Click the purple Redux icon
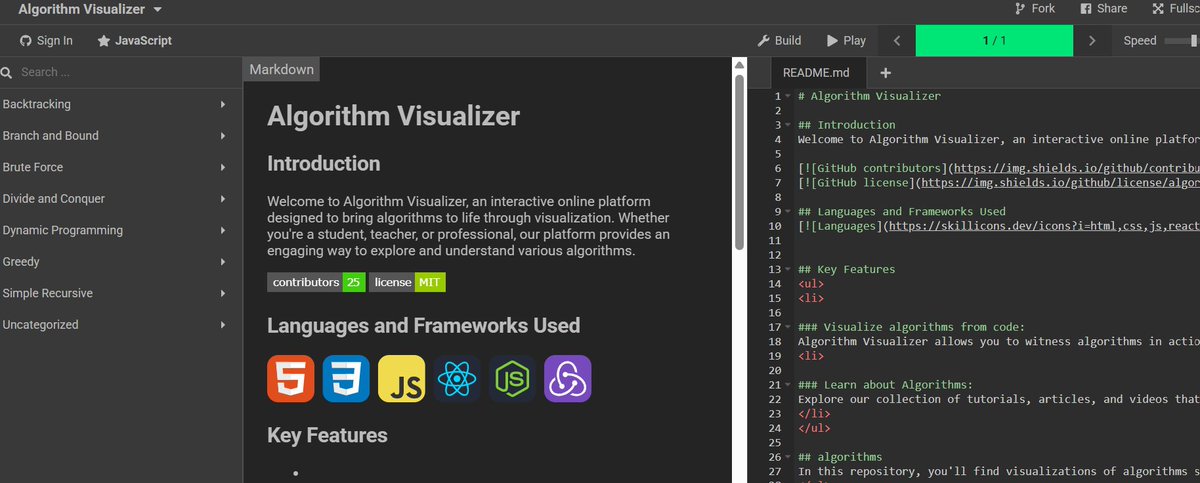This screenshot has width=1200, height=483. (567, 378)
